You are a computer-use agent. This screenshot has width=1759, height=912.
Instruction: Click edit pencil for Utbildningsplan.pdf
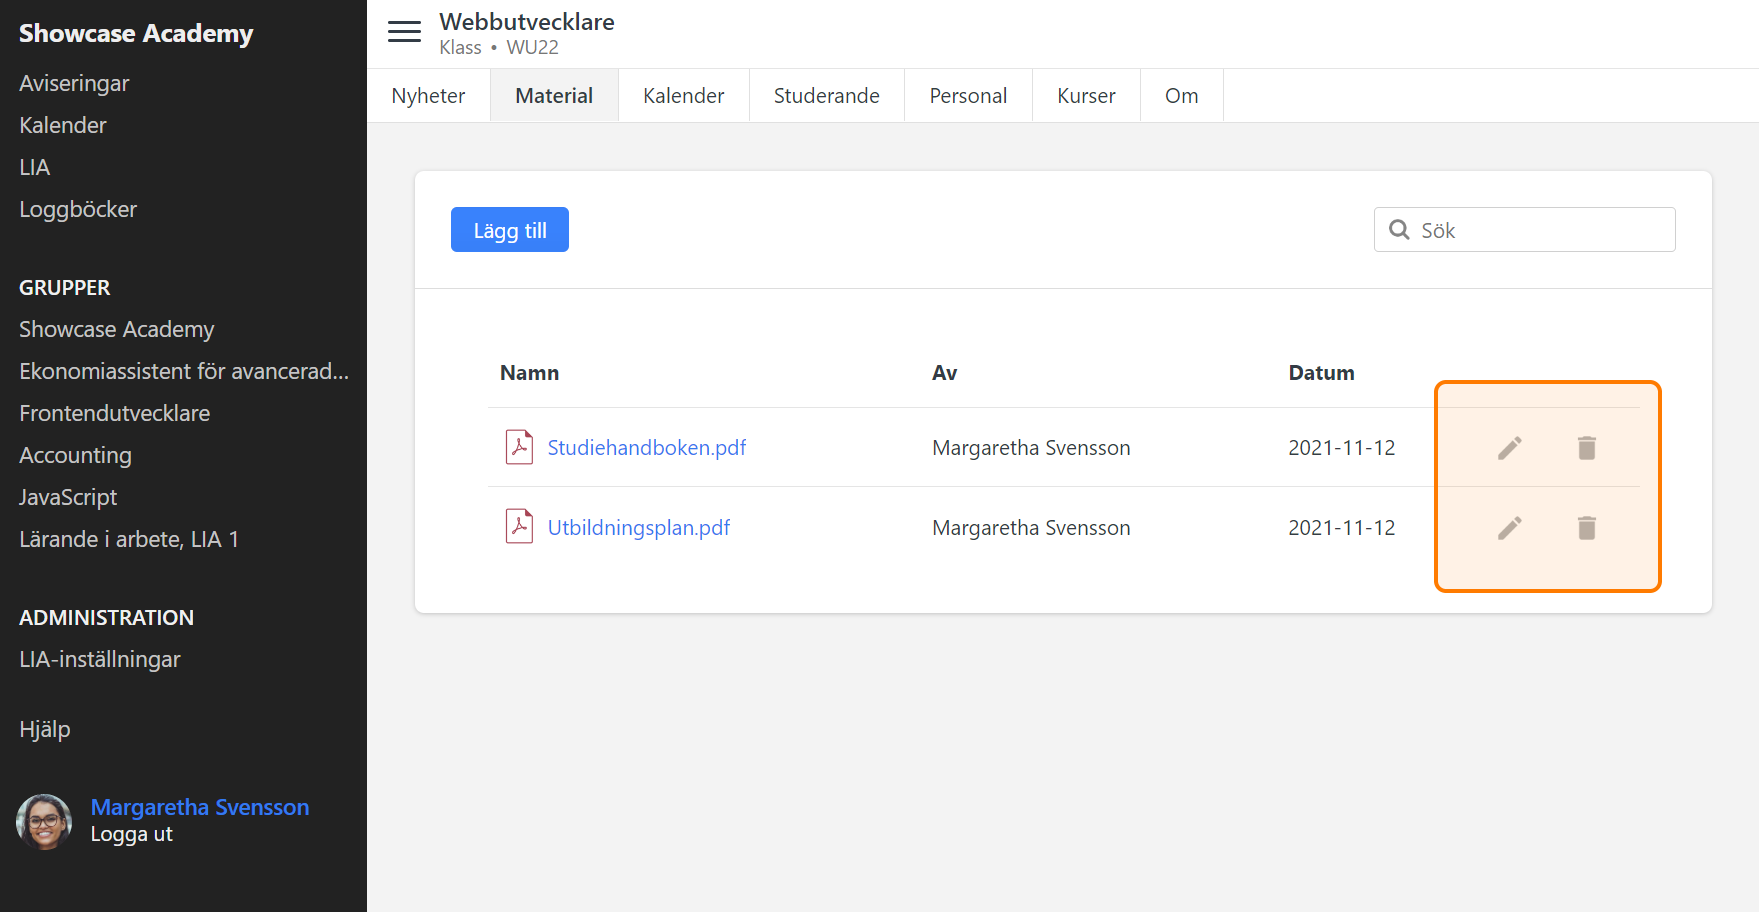point(1509,528)
